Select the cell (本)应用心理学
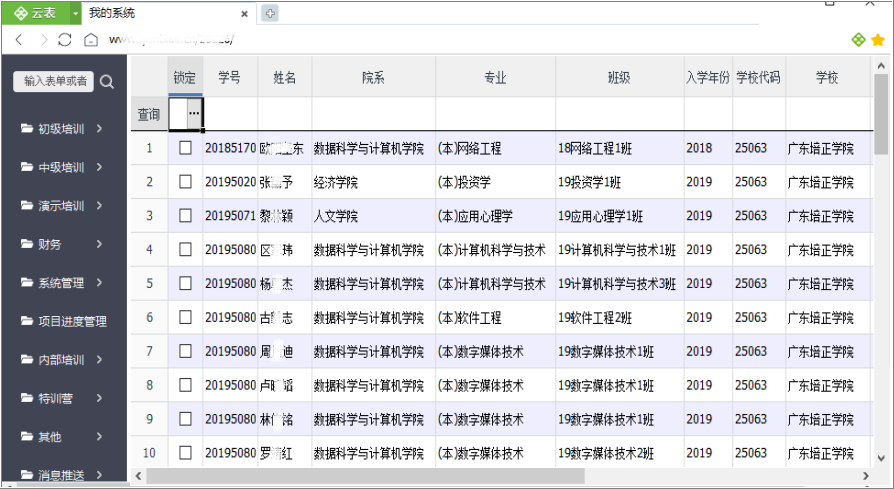The image size is (894, 489). pos(495,216)
